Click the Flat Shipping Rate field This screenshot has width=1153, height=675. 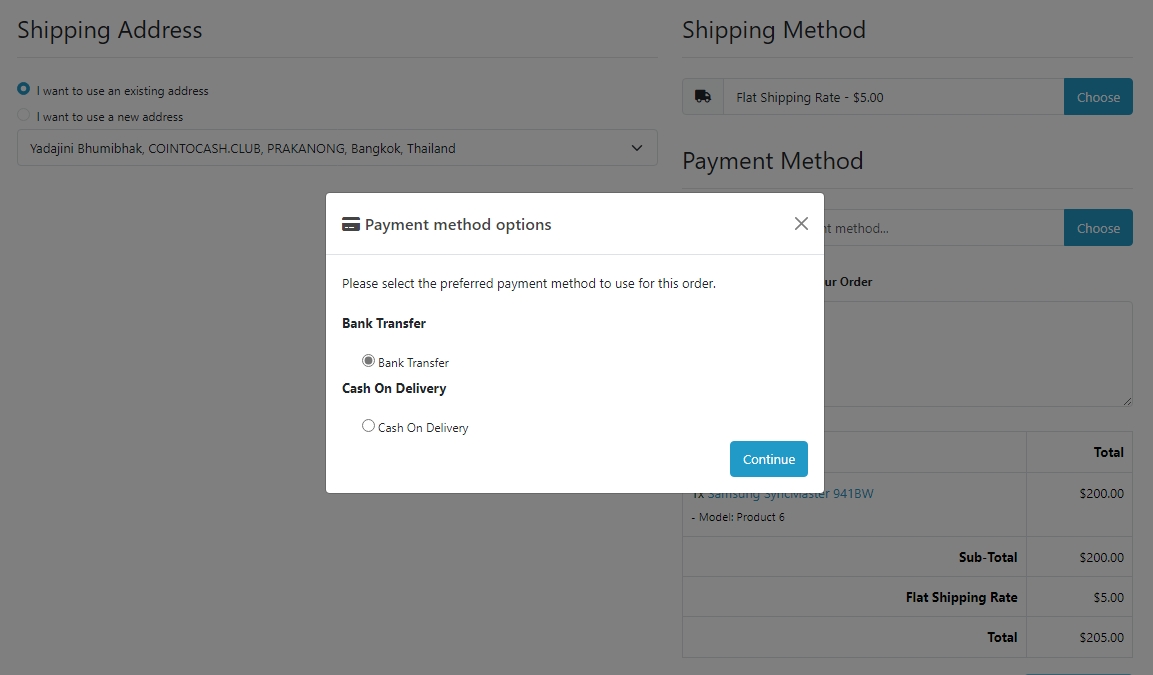point(893,97)
